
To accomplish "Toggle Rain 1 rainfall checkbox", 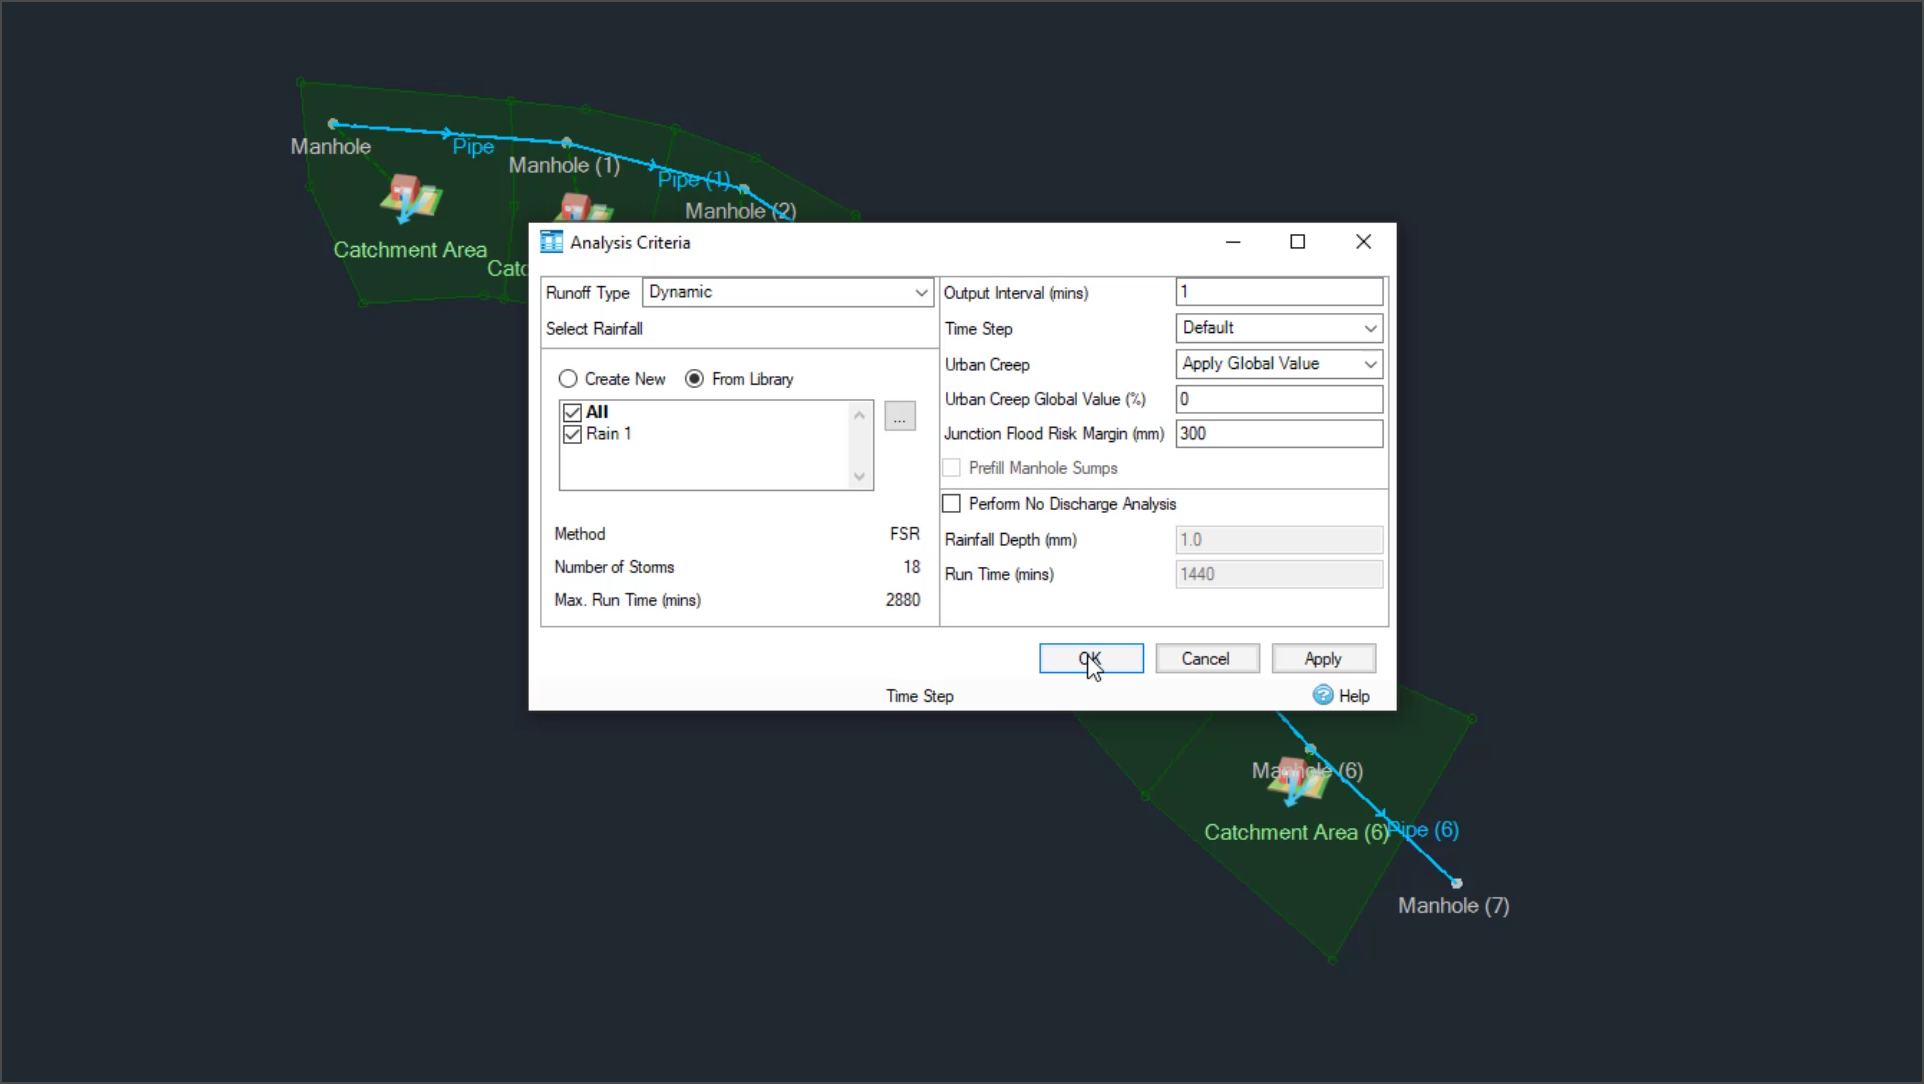I will coord(574,434).
